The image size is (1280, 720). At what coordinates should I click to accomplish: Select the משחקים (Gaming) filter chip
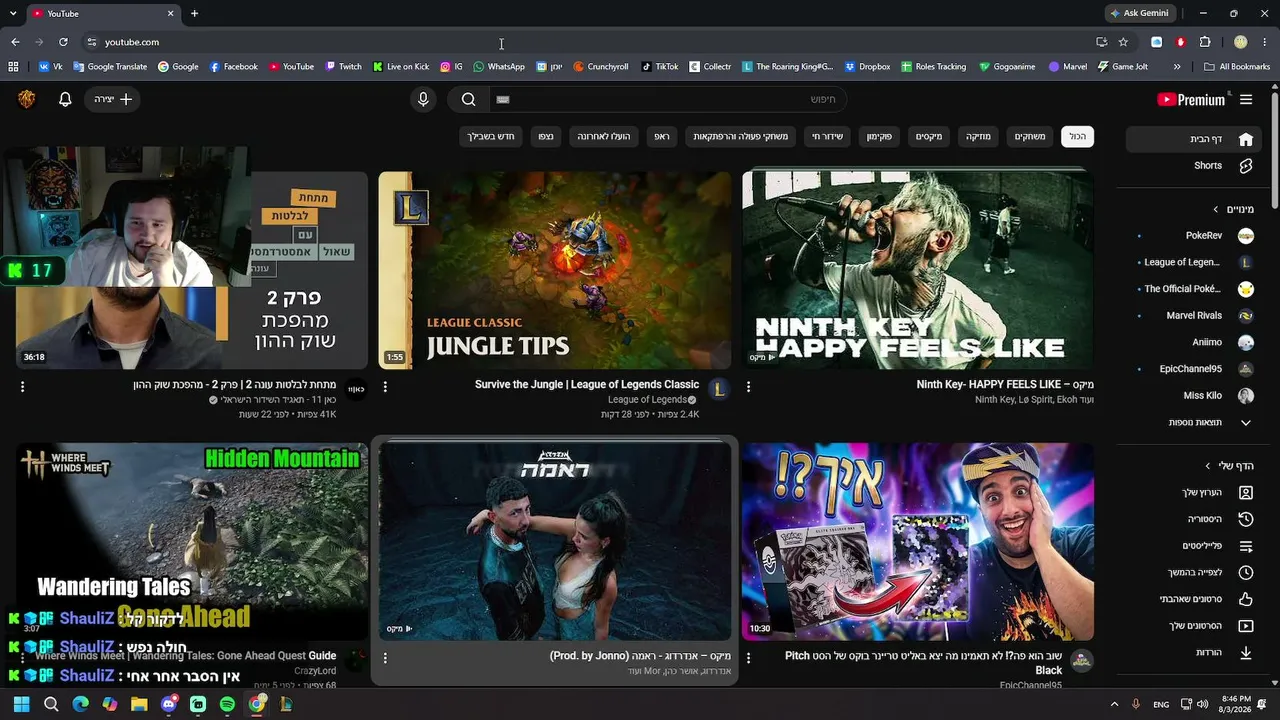coord(1030,136)
